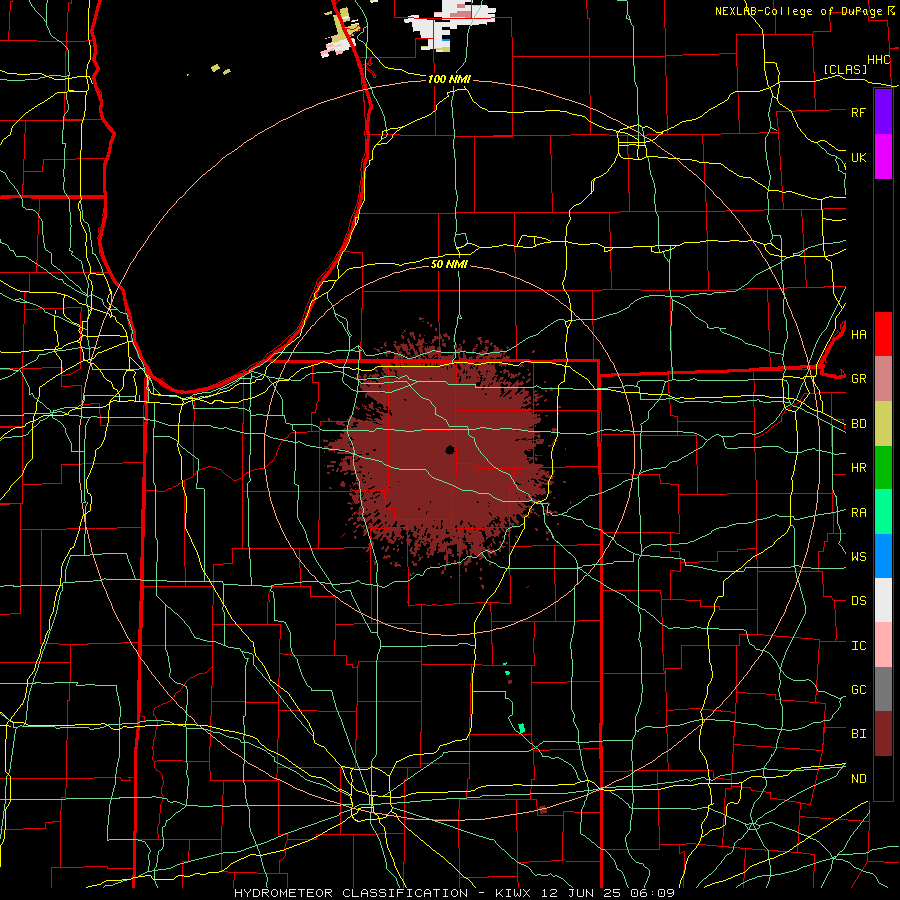Click the ND label in the legend
The width and height of the screenshot is (900, 900).
[858, 779]
